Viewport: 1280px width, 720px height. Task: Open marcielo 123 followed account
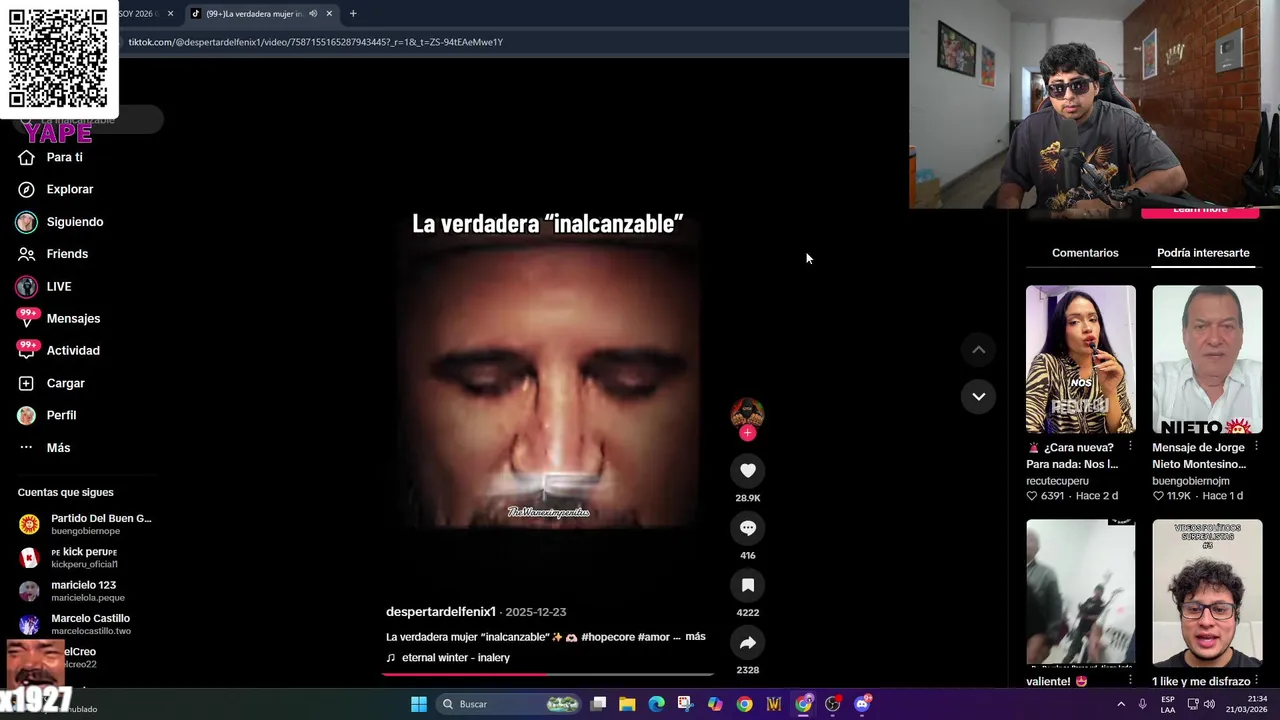point(72,591)
